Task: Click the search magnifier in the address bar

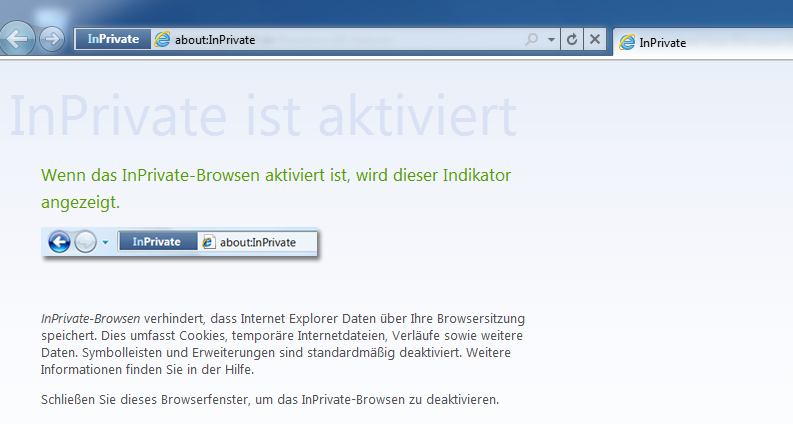Action: point(532,39)
